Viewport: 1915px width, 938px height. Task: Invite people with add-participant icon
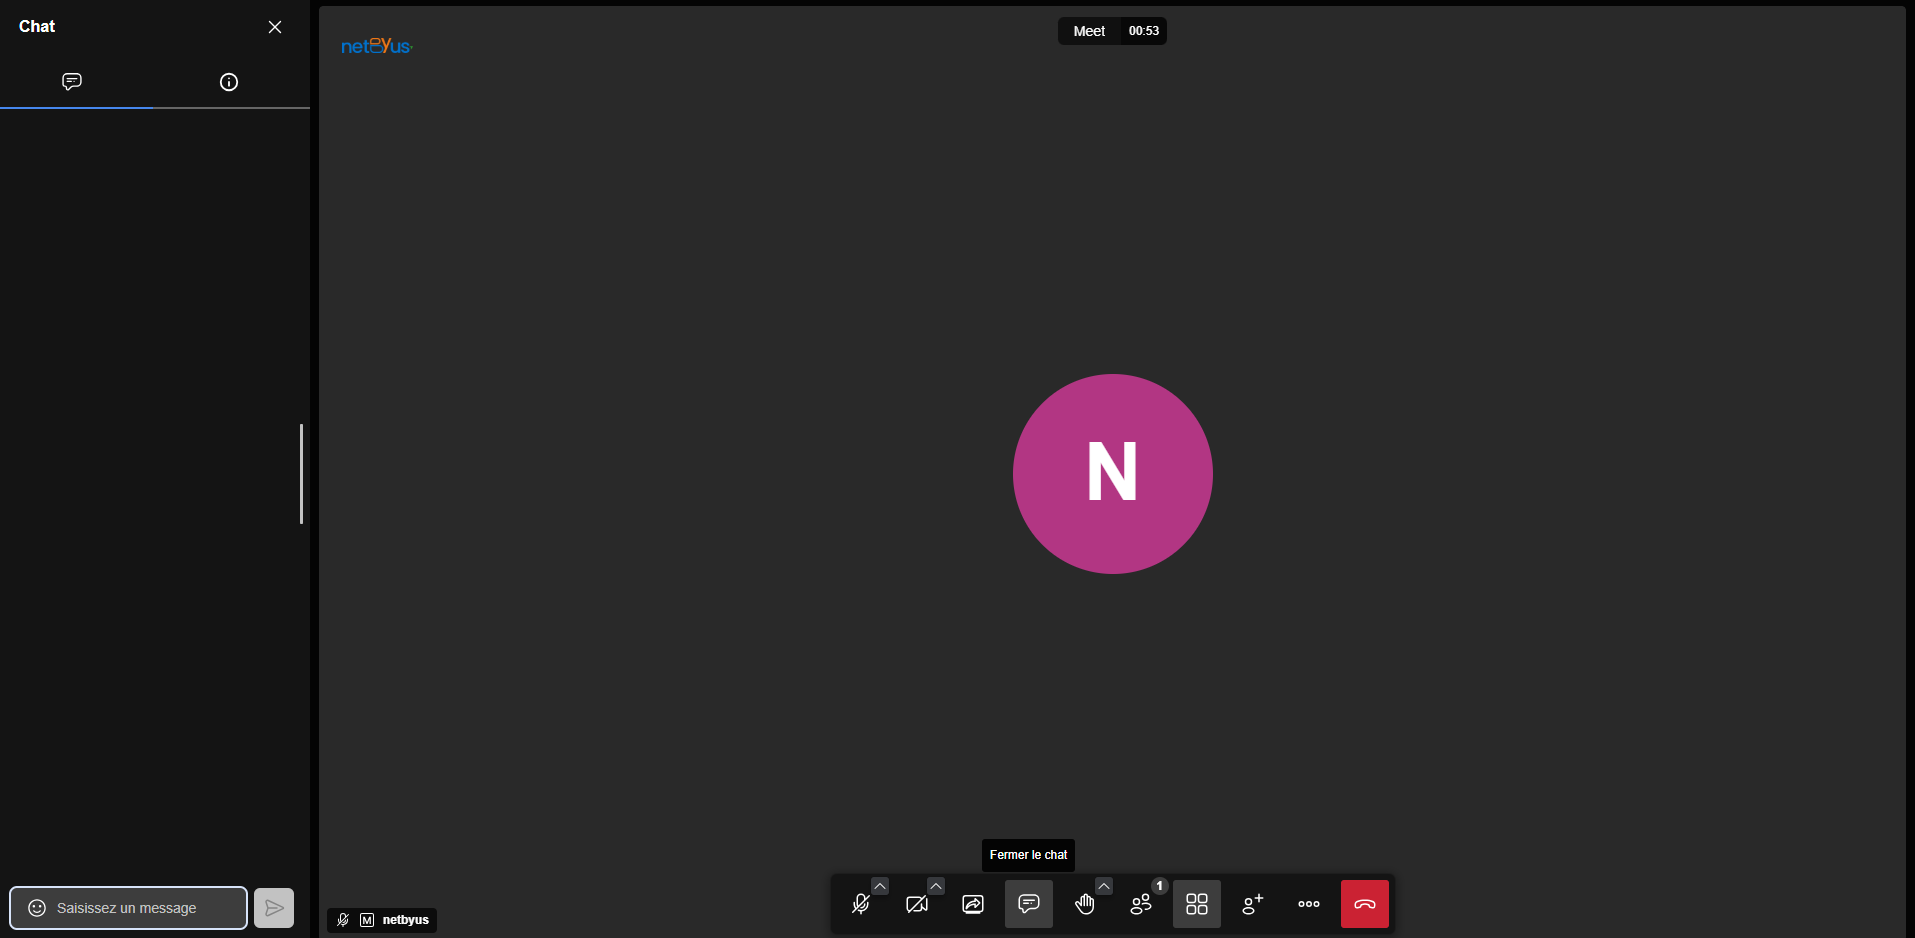[1252, 905]
